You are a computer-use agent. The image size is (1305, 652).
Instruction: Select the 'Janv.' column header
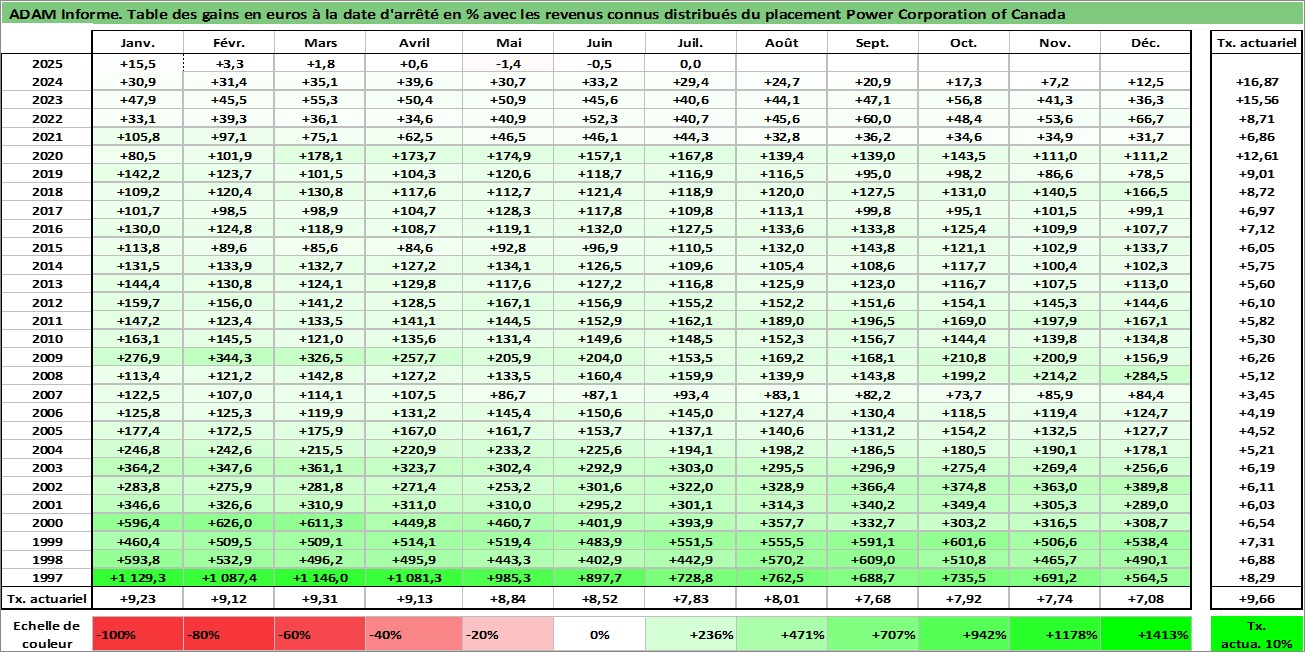pos(137,44)
